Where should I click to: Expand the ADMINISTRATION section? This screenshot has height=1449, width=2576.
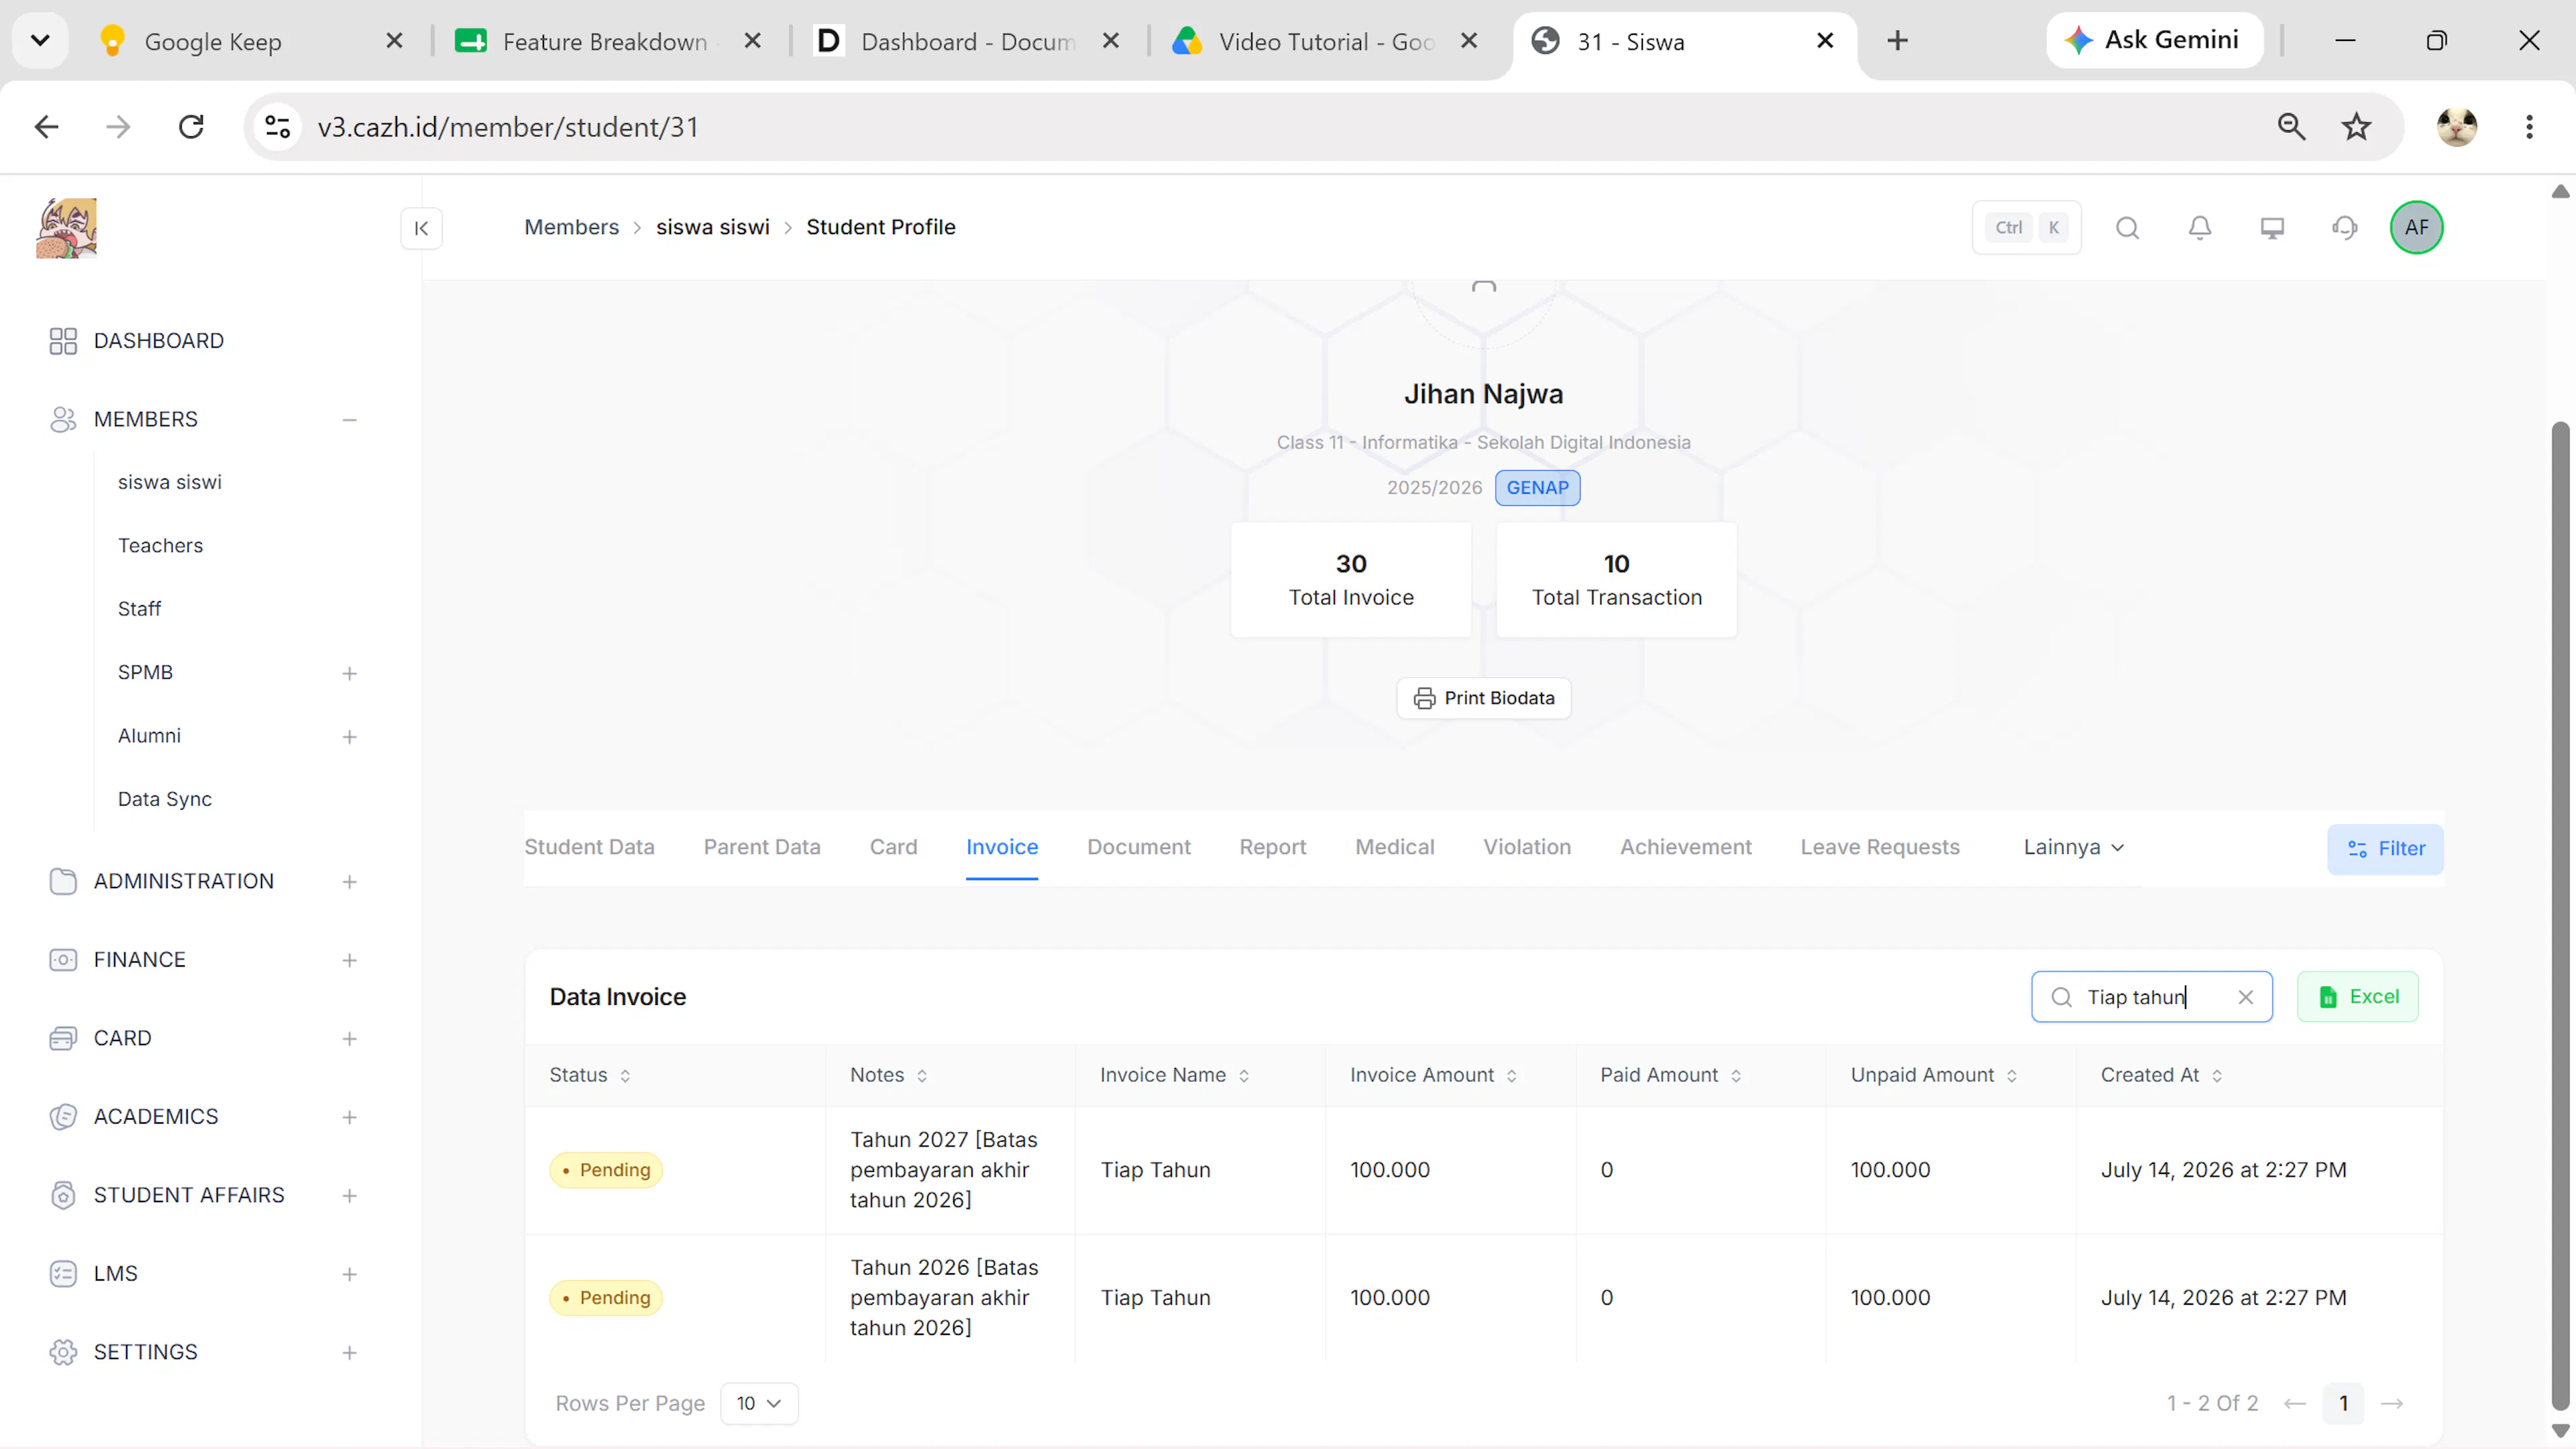pyautogui.click(x=349, y=882)
